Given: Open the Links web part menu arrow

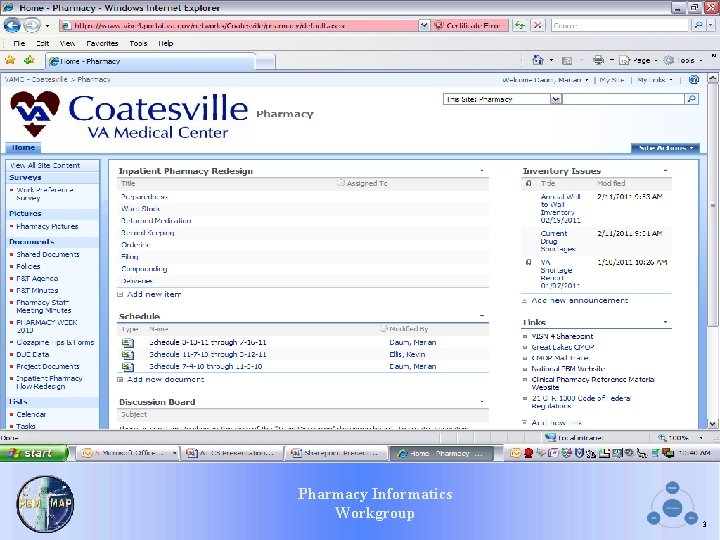Looking at the screenshot, I should click(x=665, y=322).
